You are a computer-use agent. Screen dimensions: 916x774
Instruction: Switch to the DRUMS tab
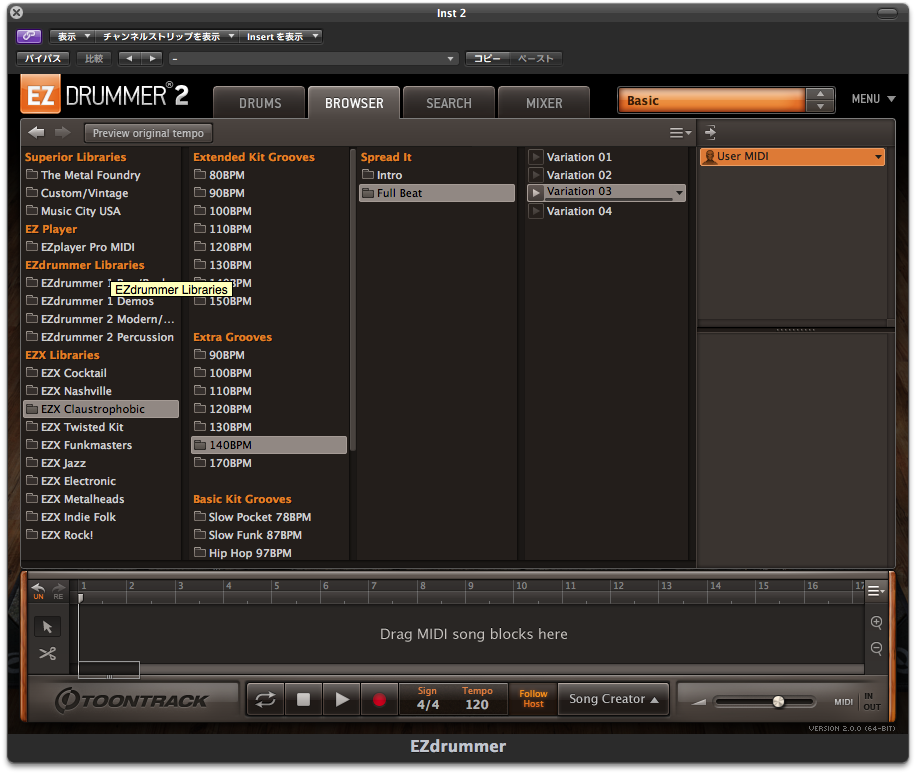pyautogui.click(x=260, y=103)
